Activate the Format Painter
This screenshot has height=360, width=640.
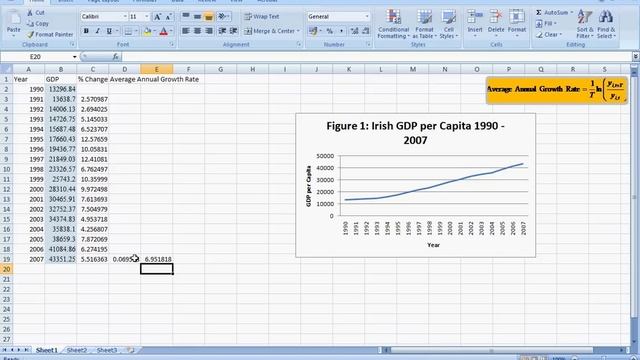(50, 35)
